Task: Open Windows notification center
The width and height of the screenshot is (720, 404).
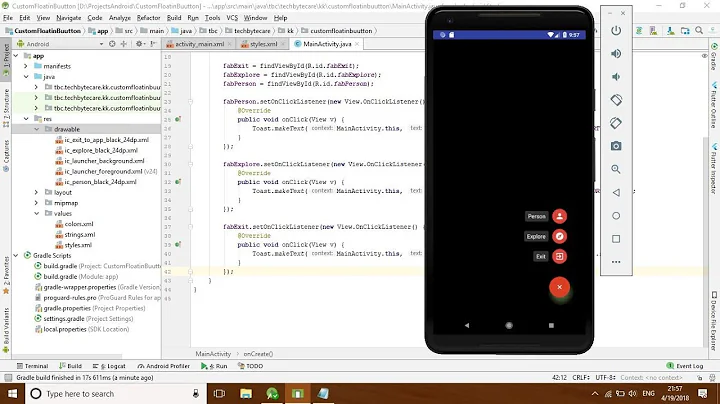Action: click(x=703, y=393)
